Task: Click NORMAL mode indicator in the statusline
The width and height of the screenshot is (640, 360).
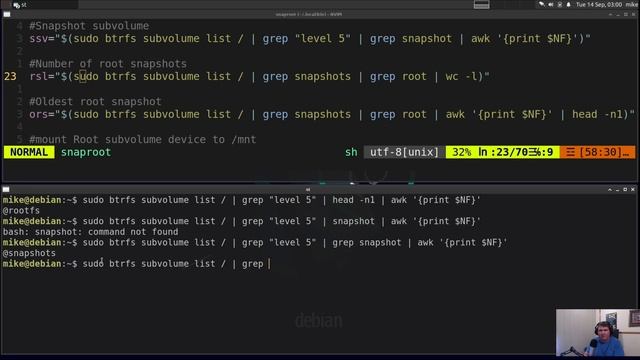Action: [x=29, y=152]
